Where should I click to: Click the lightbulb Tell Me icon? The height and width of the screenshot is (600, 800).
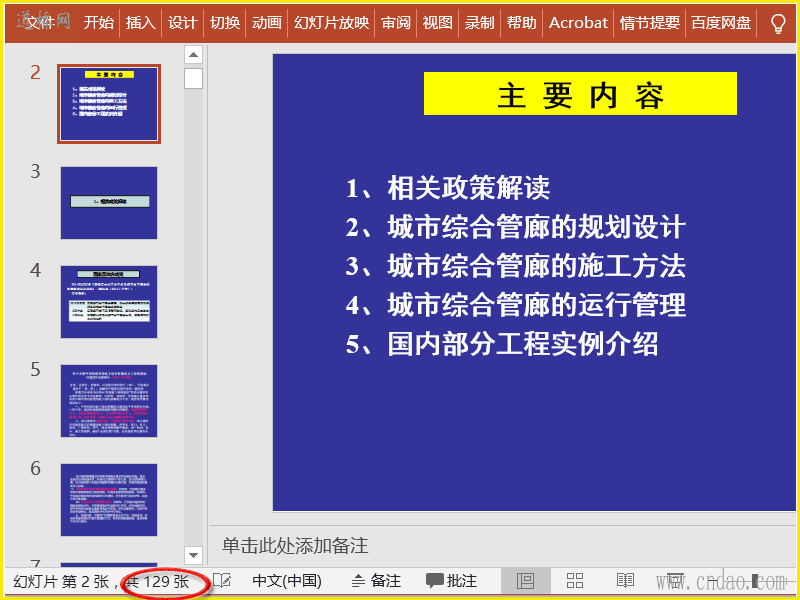tap(778, 23)
